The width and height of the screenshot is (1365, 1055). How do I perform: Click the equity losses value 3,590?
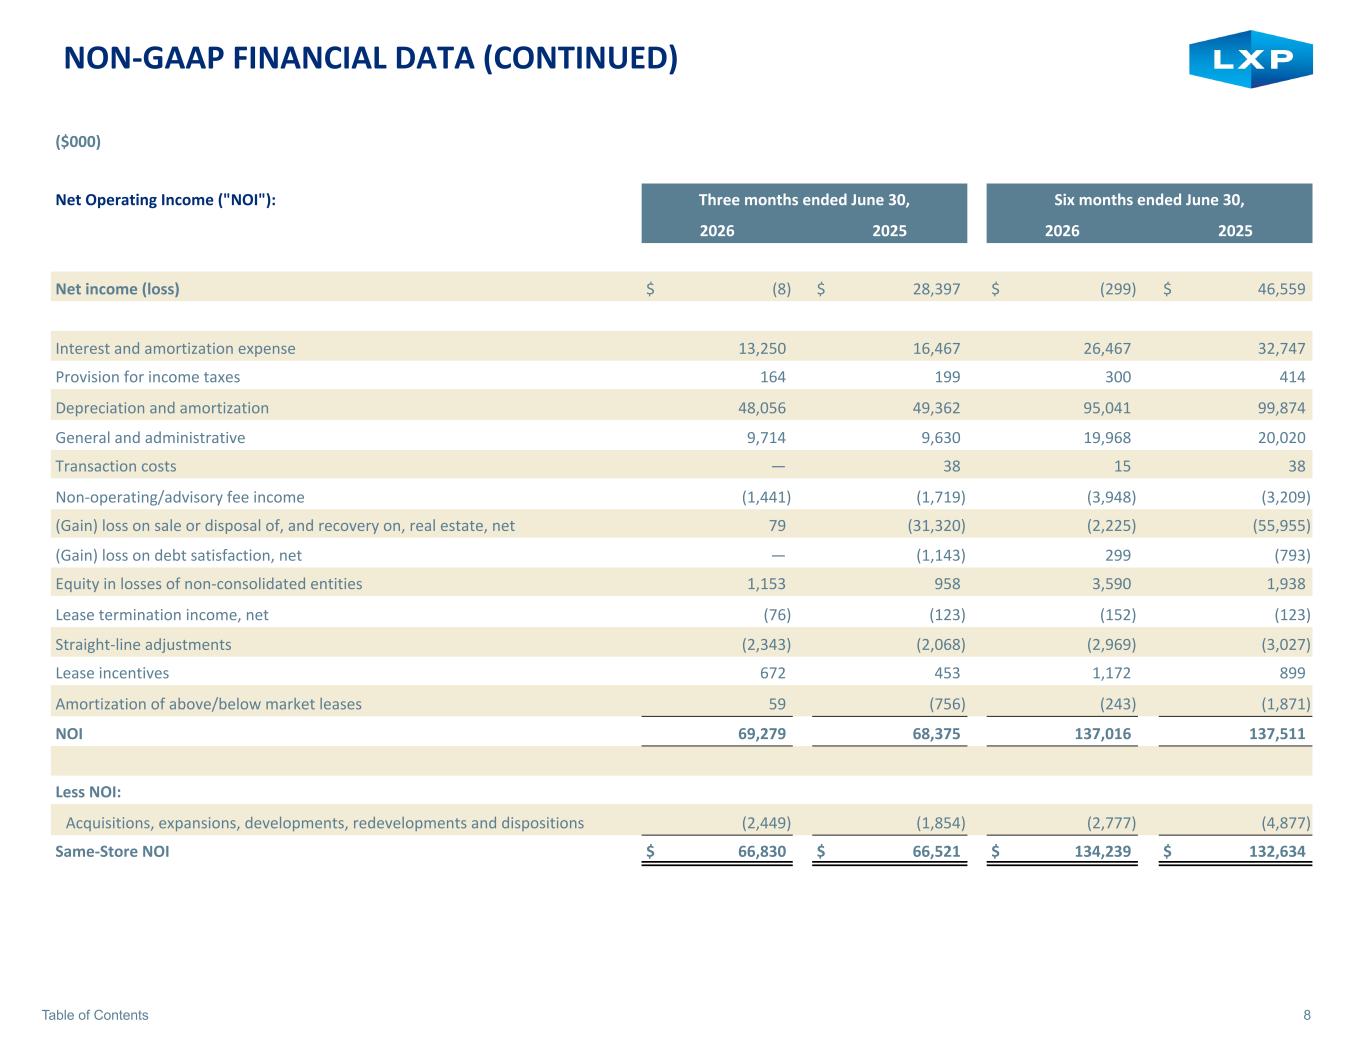(x=1110, y=584)
